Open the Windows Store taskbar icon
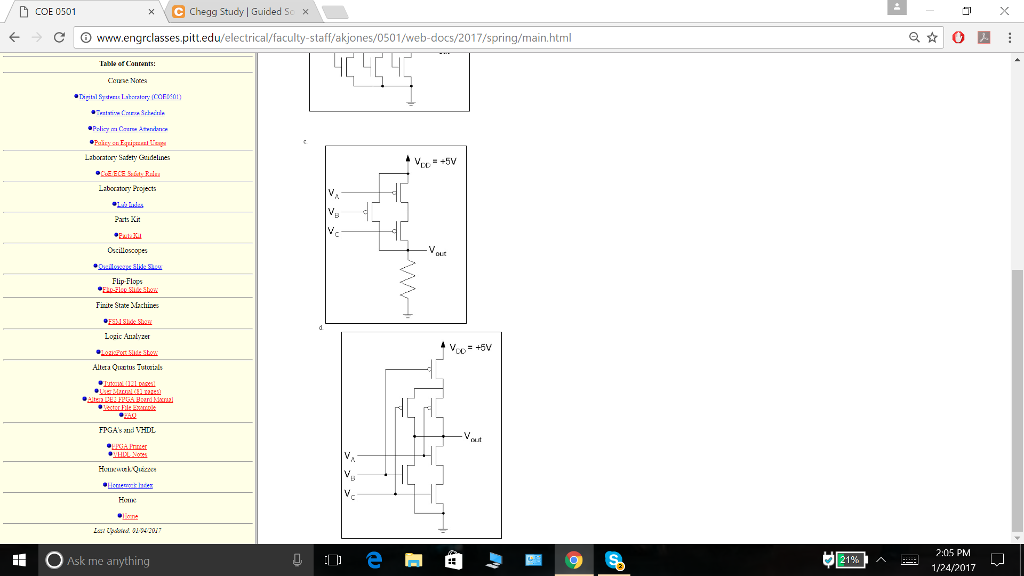The image size is (1024, 576). [453, 560]
